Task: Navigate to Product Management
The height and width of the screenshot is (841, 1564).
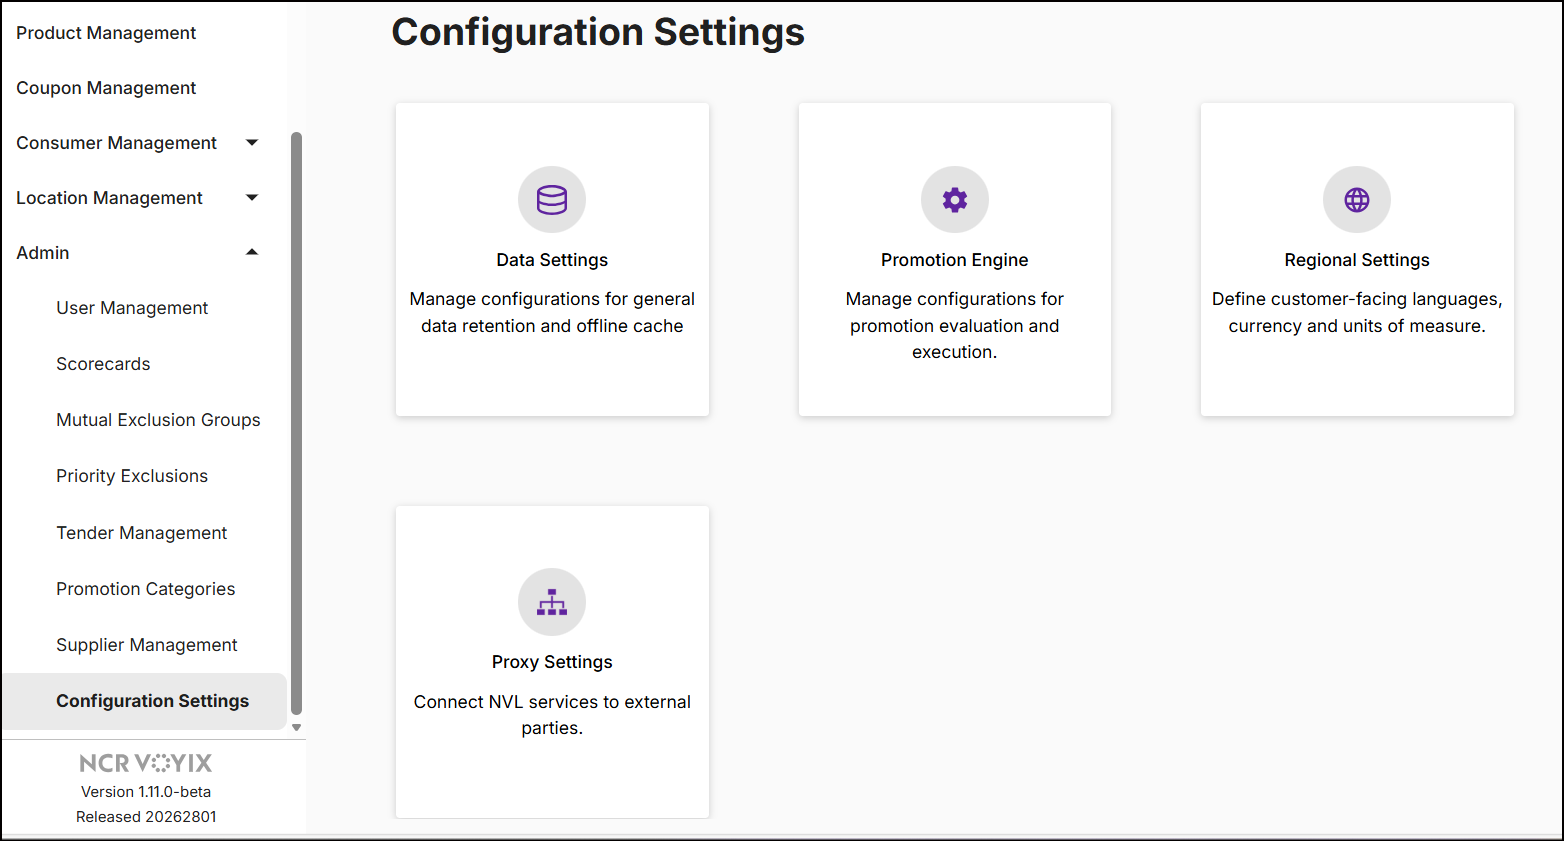Action: click(x=105, y=32)
